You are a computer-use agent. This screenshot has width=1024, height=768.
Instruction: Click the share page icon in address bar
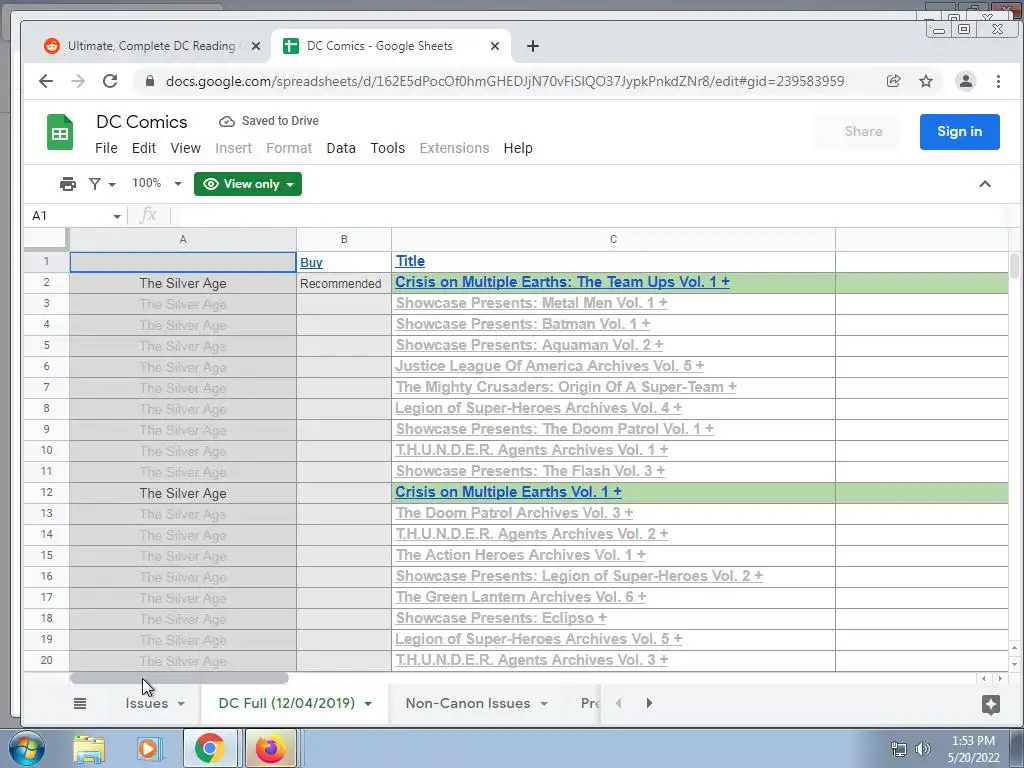coord(893,81)
